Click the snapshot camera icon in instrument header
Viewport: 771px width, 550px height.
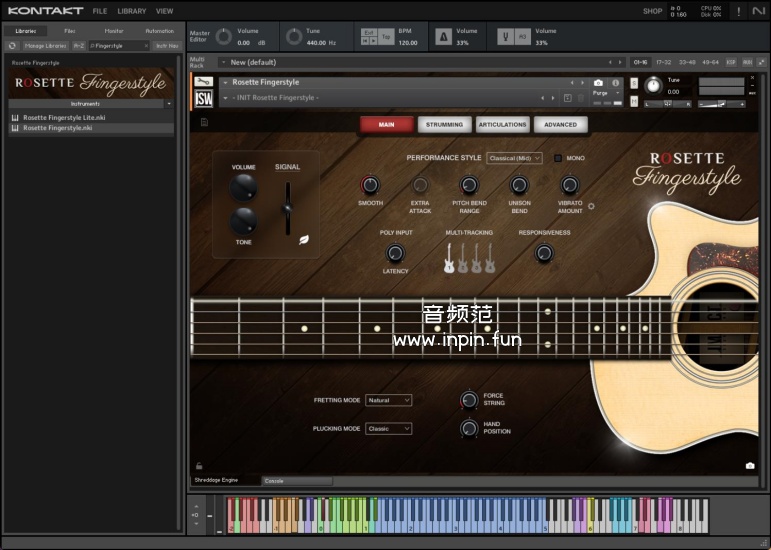(x=598, y=83)
